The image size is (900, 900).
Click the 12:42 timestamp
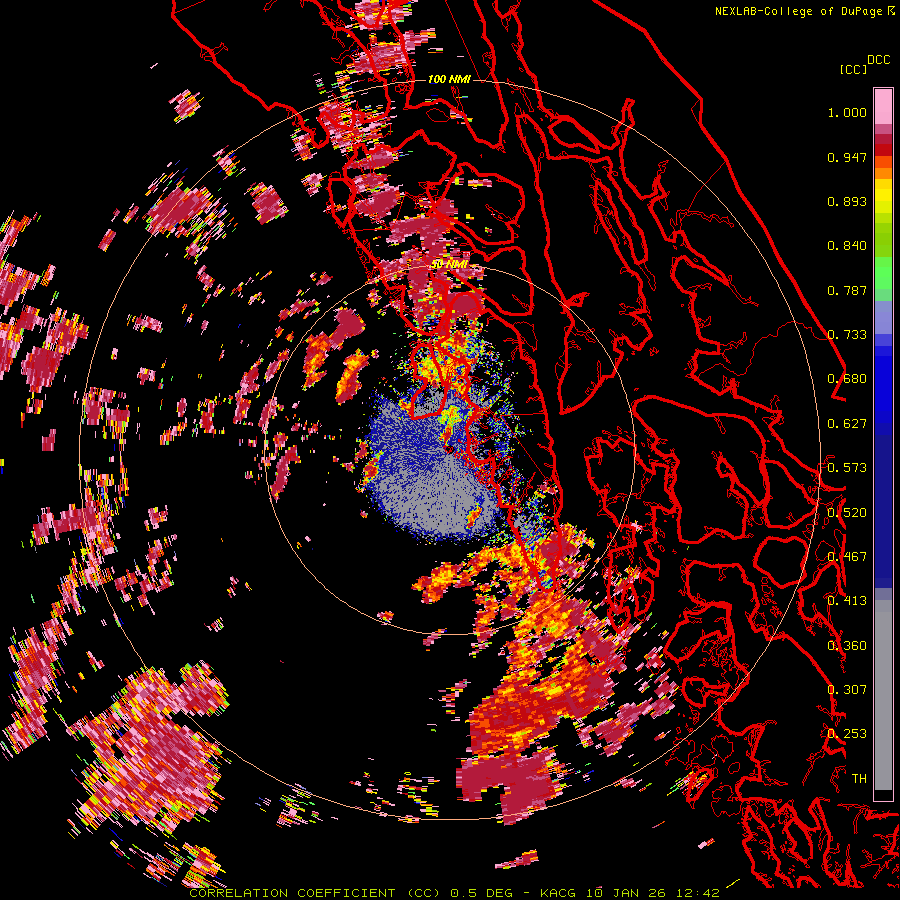pyautogui.click(x=700, y=893)
